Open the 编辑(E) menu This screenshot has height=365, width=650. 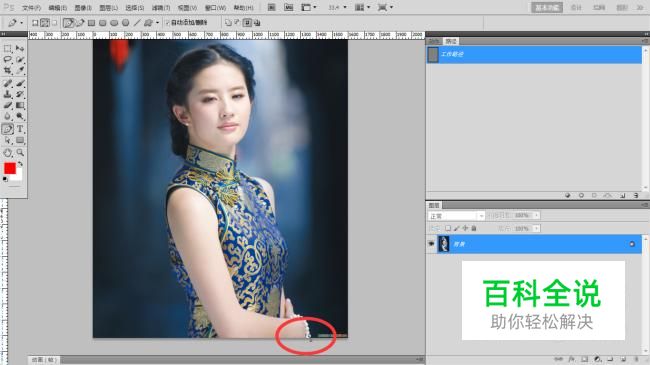click(58, 8)
